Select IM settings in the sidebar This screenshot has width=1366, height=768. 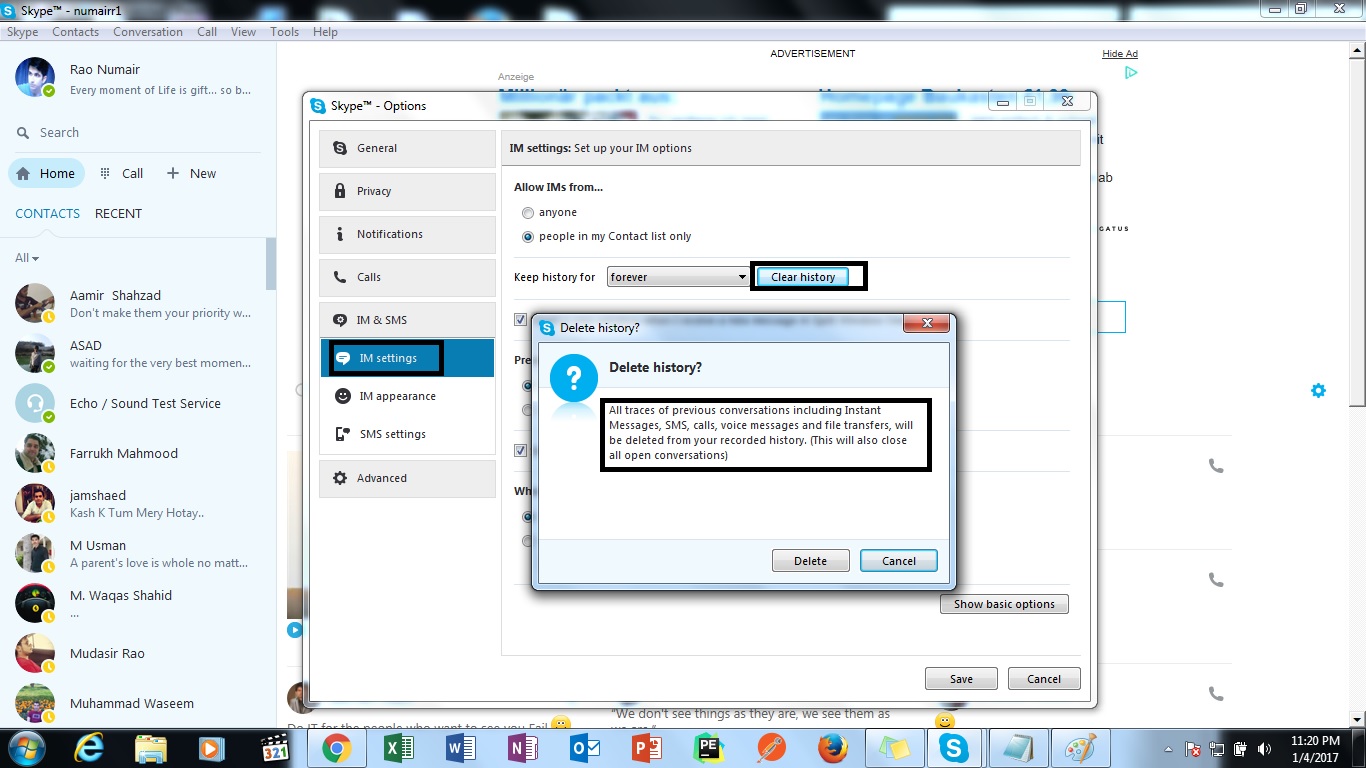click(407, 358)
